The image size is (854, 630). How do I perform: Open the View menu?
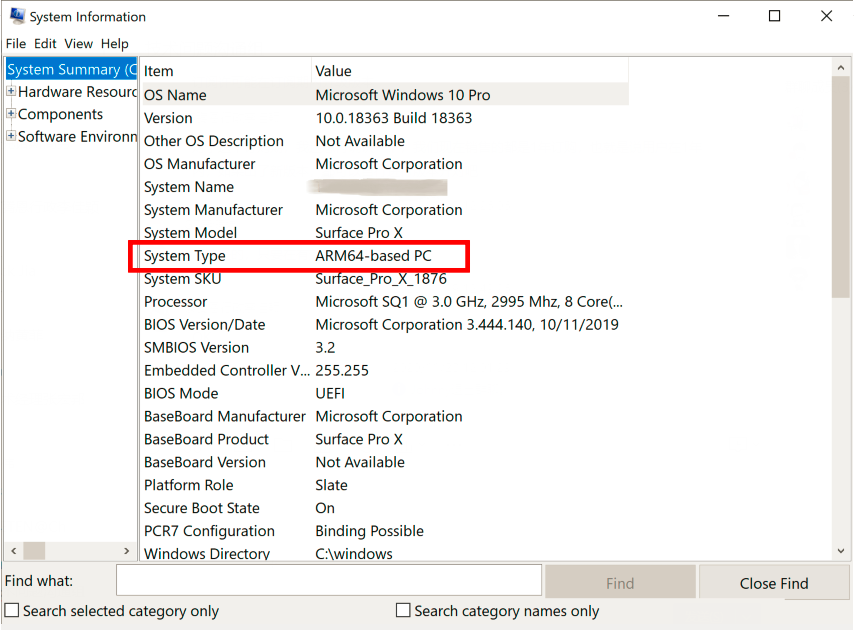click(78, 44)
